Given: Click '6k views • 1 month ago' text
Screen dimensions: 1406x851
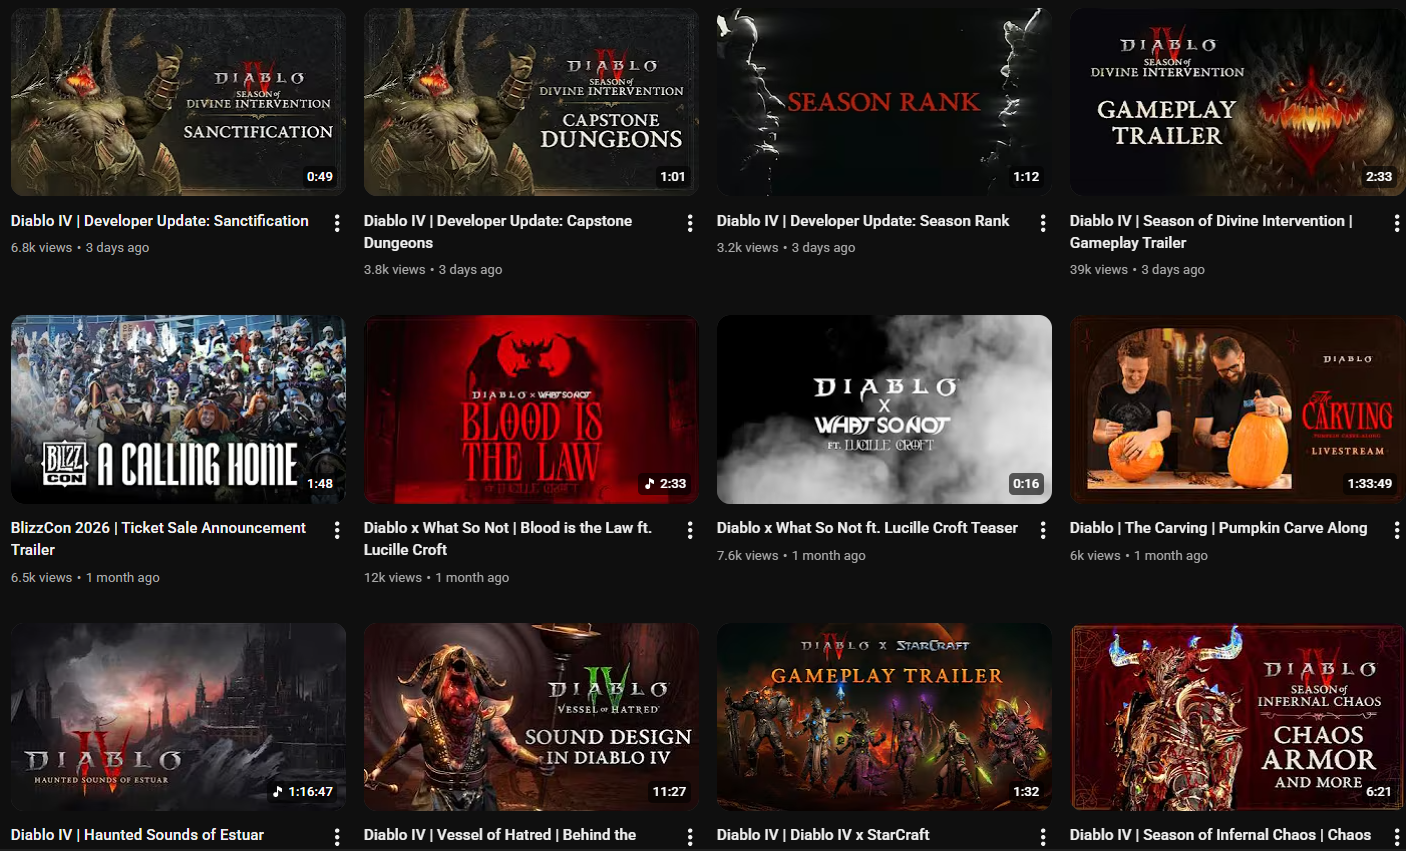Looking at the screenshot, I should tap(1139, 556).
